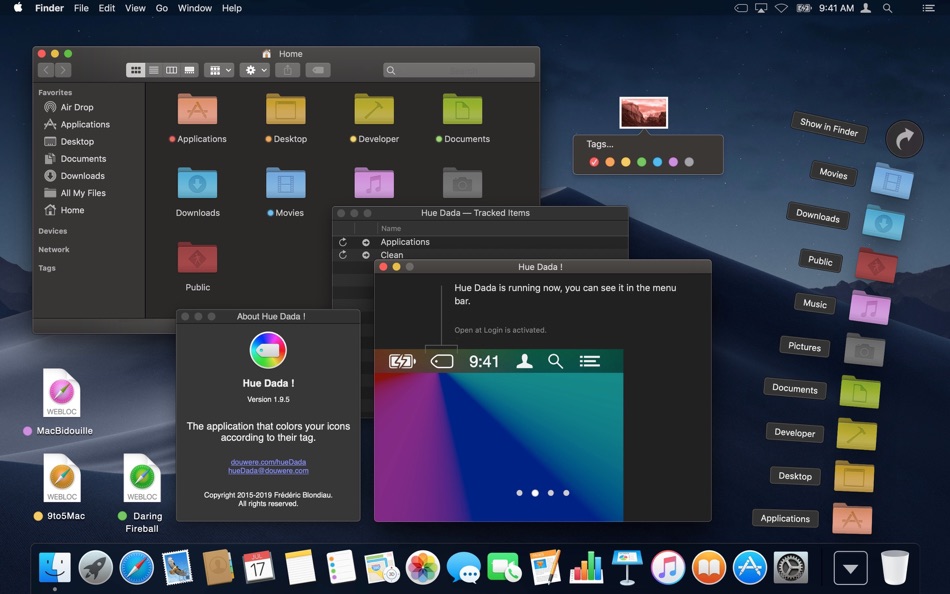Pick the purple tag color swatch

673,162
